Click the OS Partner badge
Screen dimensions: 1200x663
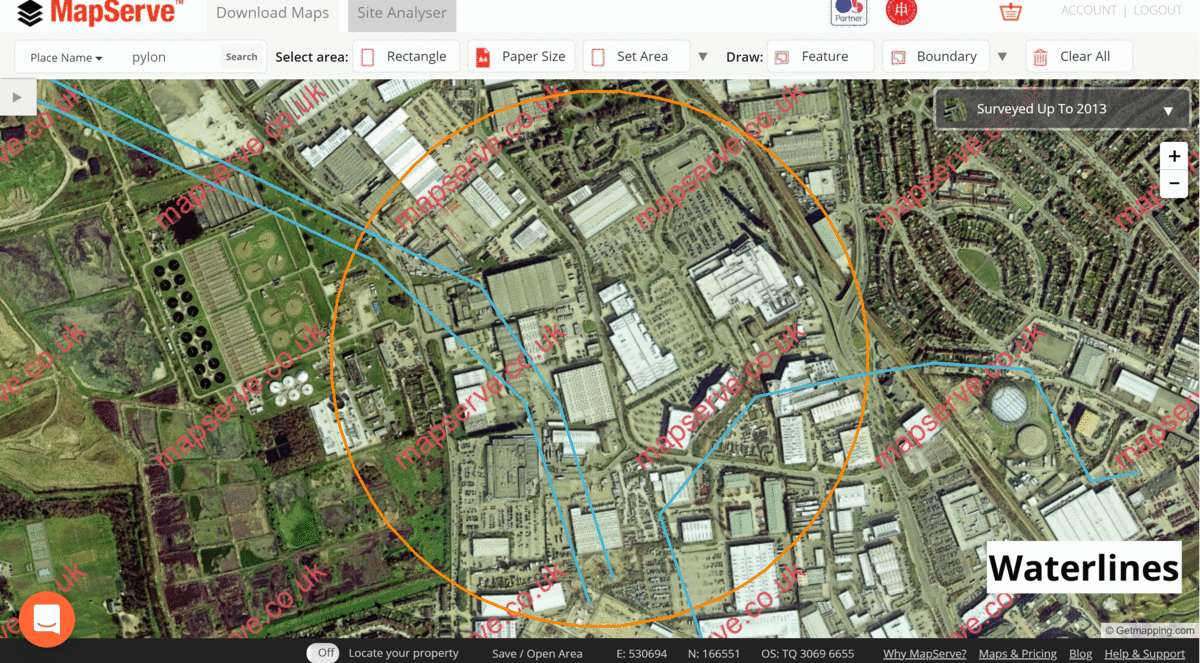pyautogui.click(x=848, y=12)
